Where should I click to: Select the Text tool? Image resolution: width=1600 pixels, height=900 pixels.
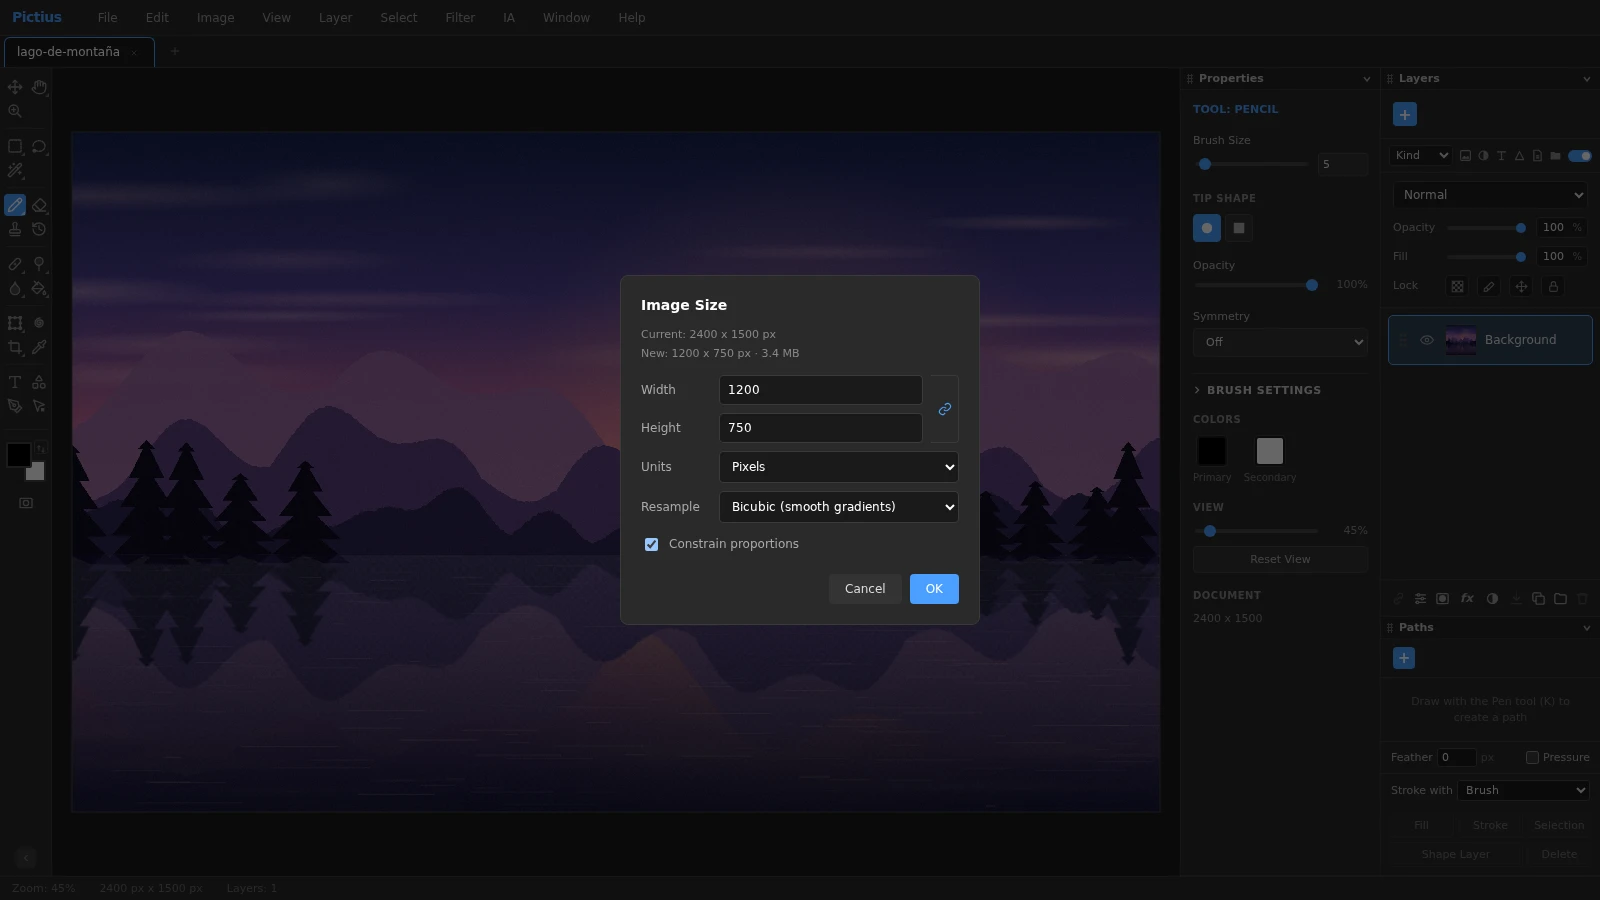click(15, 382)
